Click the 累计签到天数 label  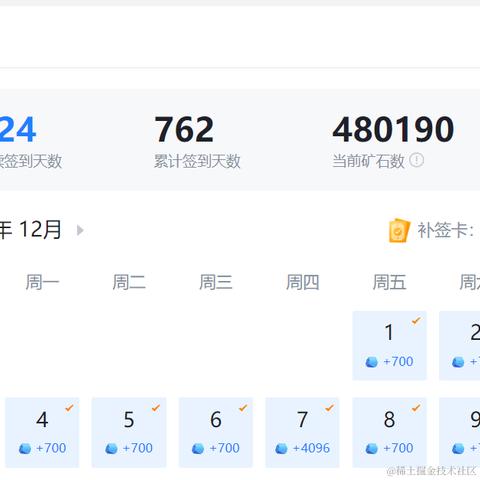coord(197,161)
